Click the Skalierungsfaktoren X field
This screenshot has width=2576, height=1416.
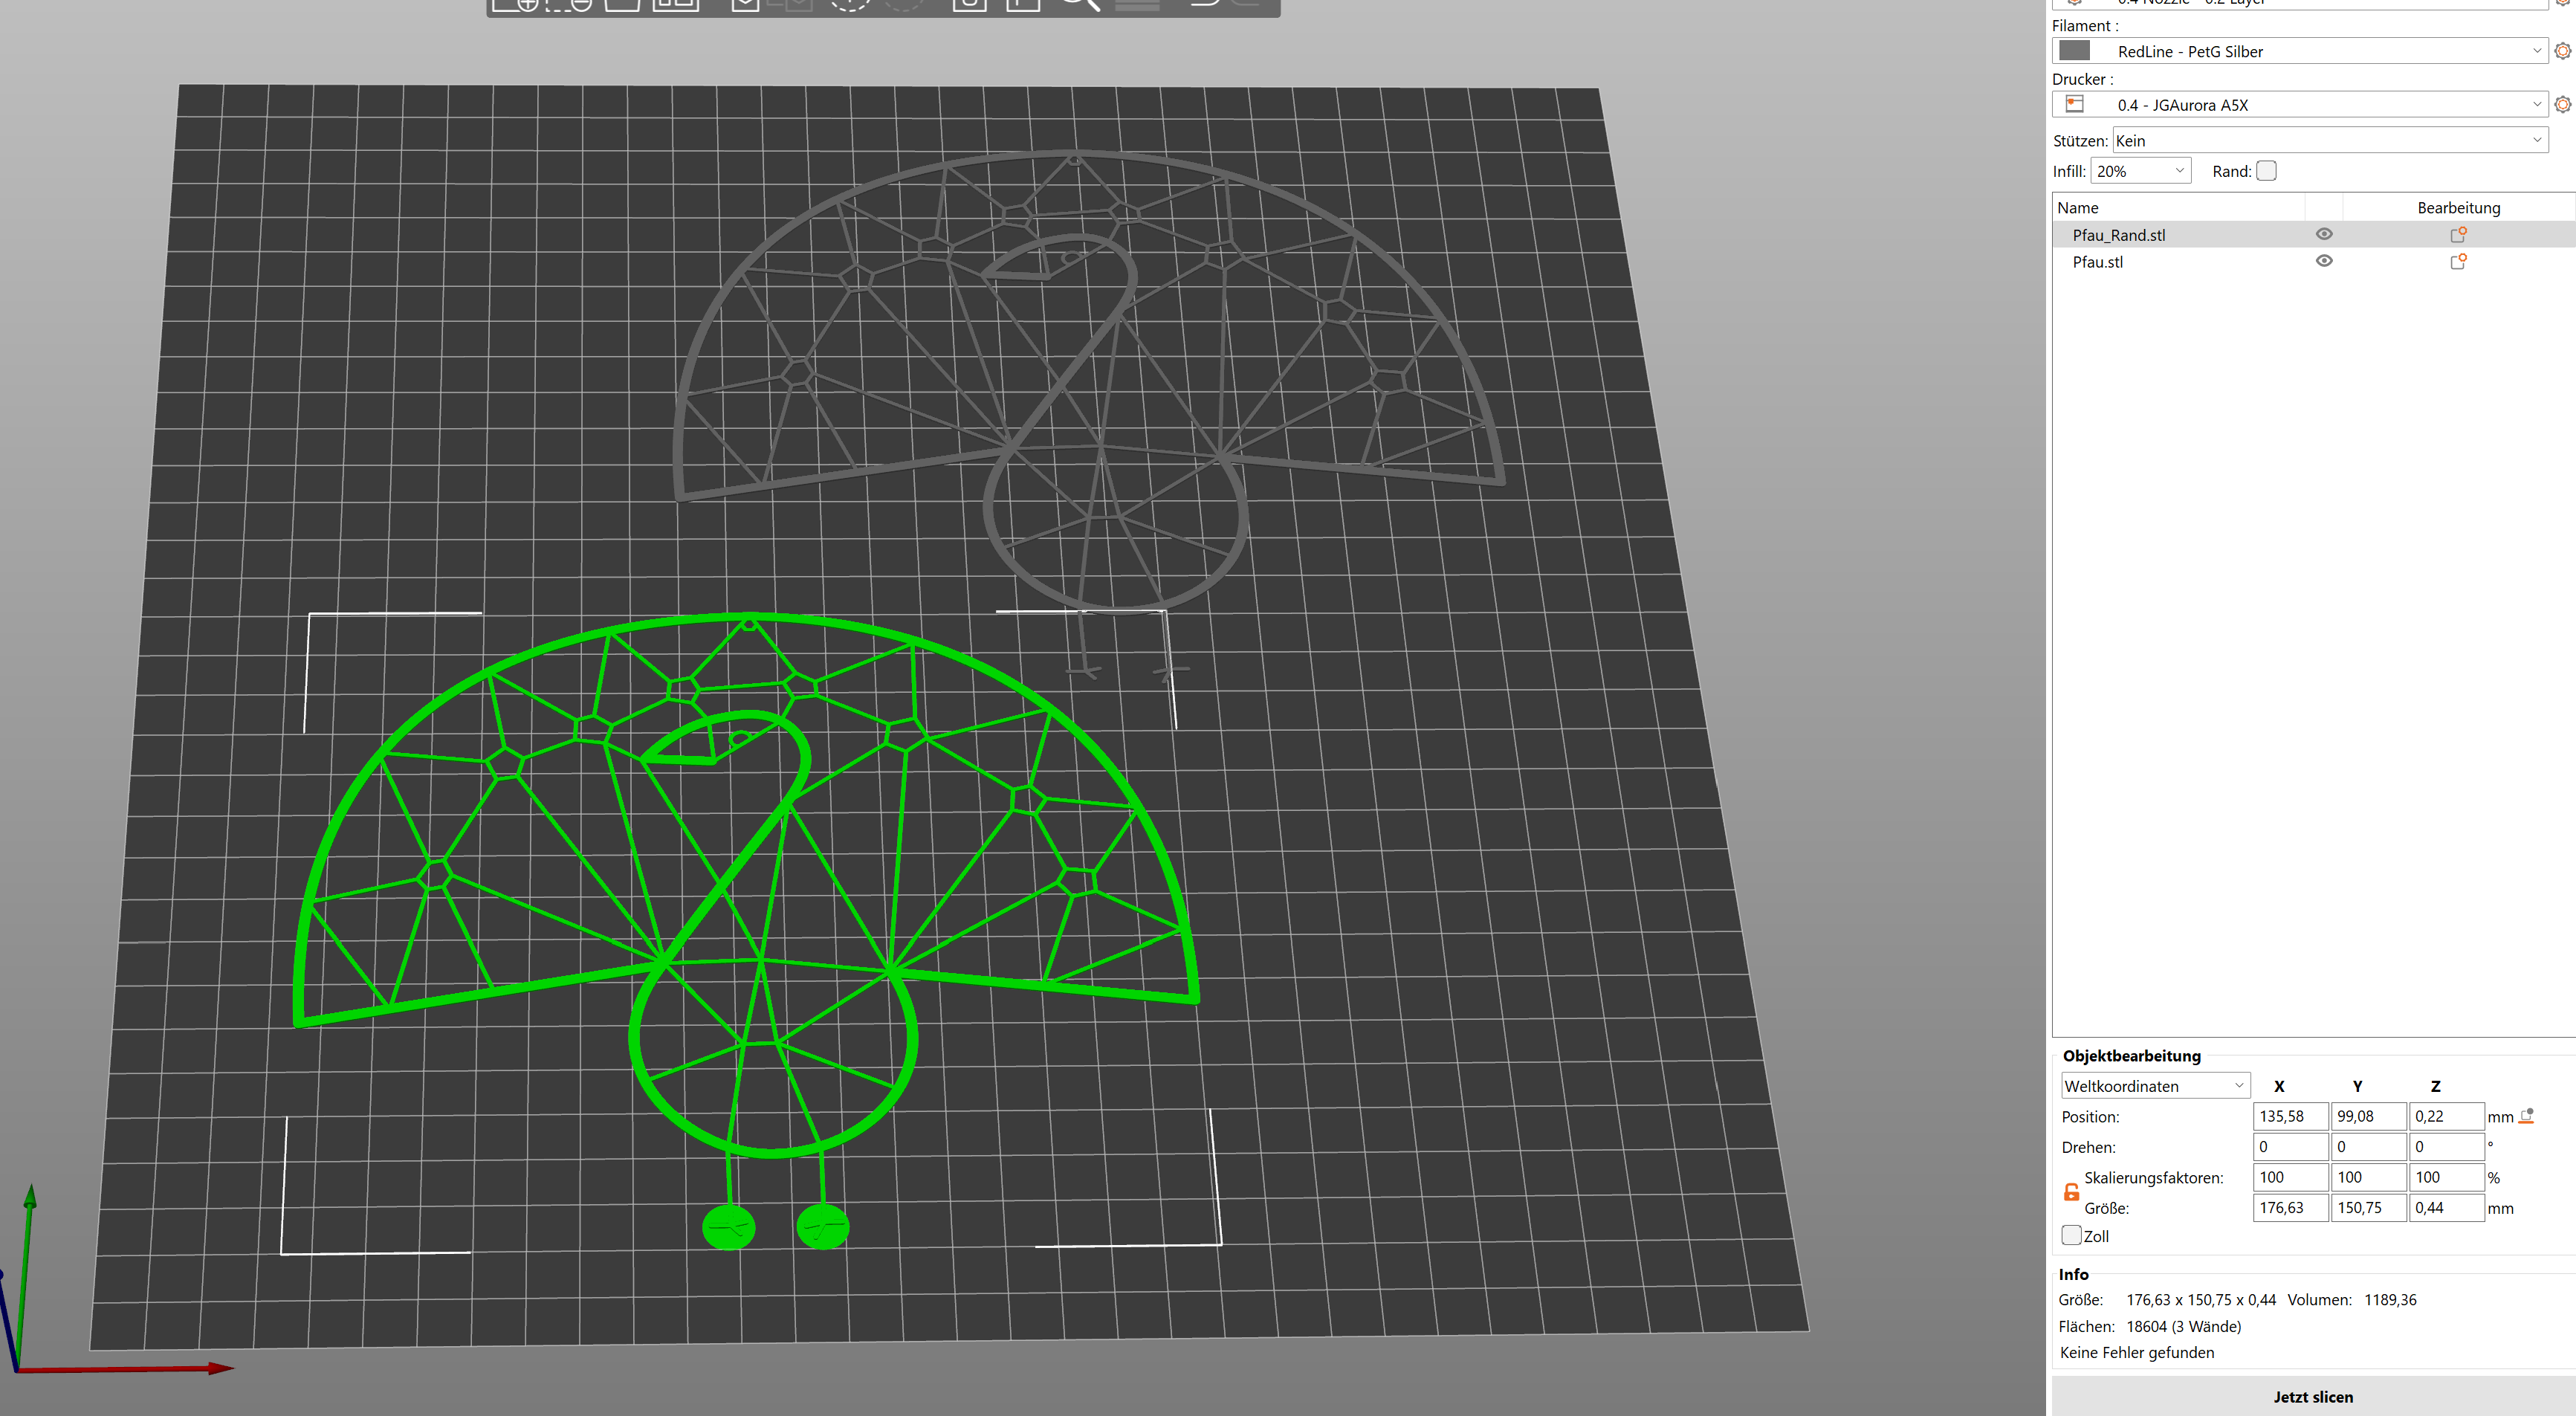click(2290, 1177)
